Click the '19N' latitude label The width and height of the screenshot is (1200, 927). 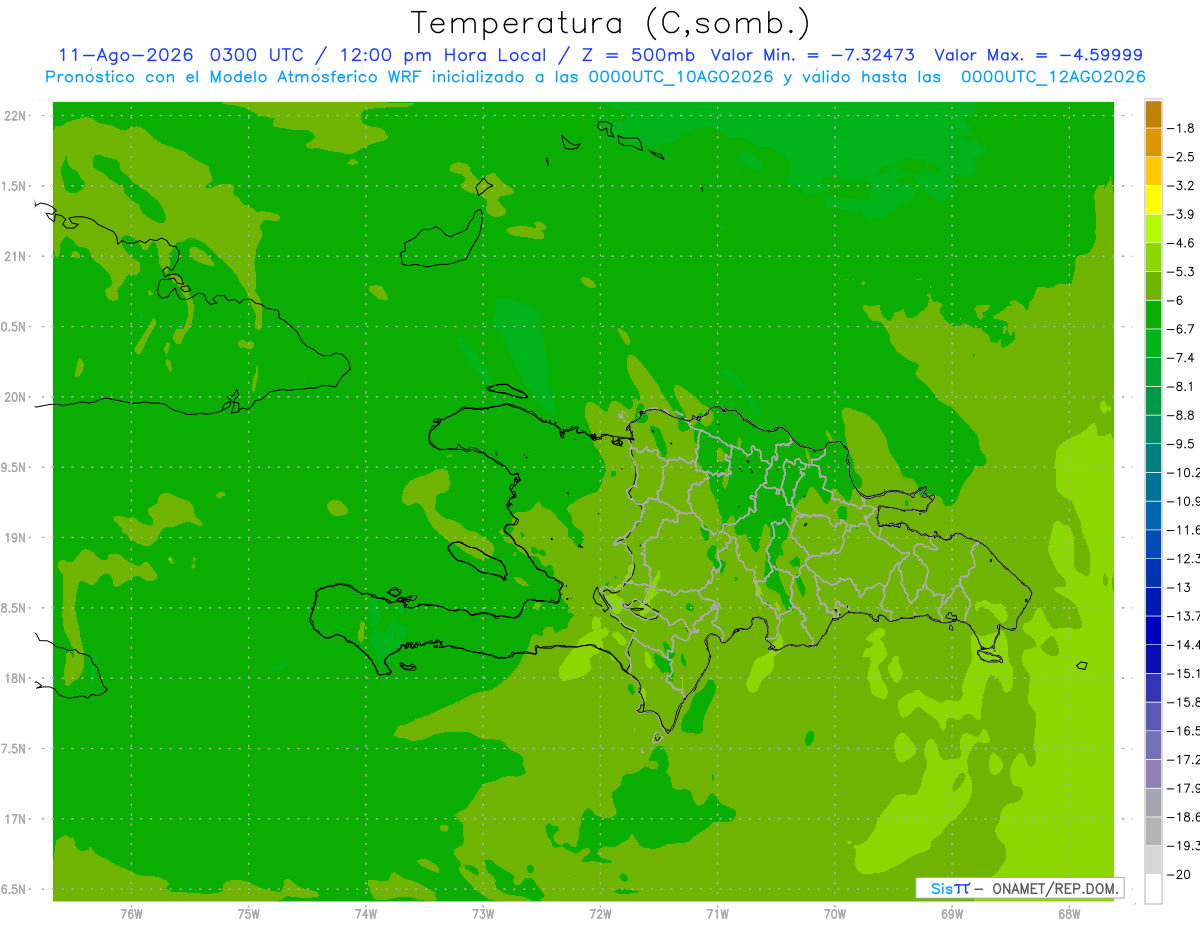17,538
